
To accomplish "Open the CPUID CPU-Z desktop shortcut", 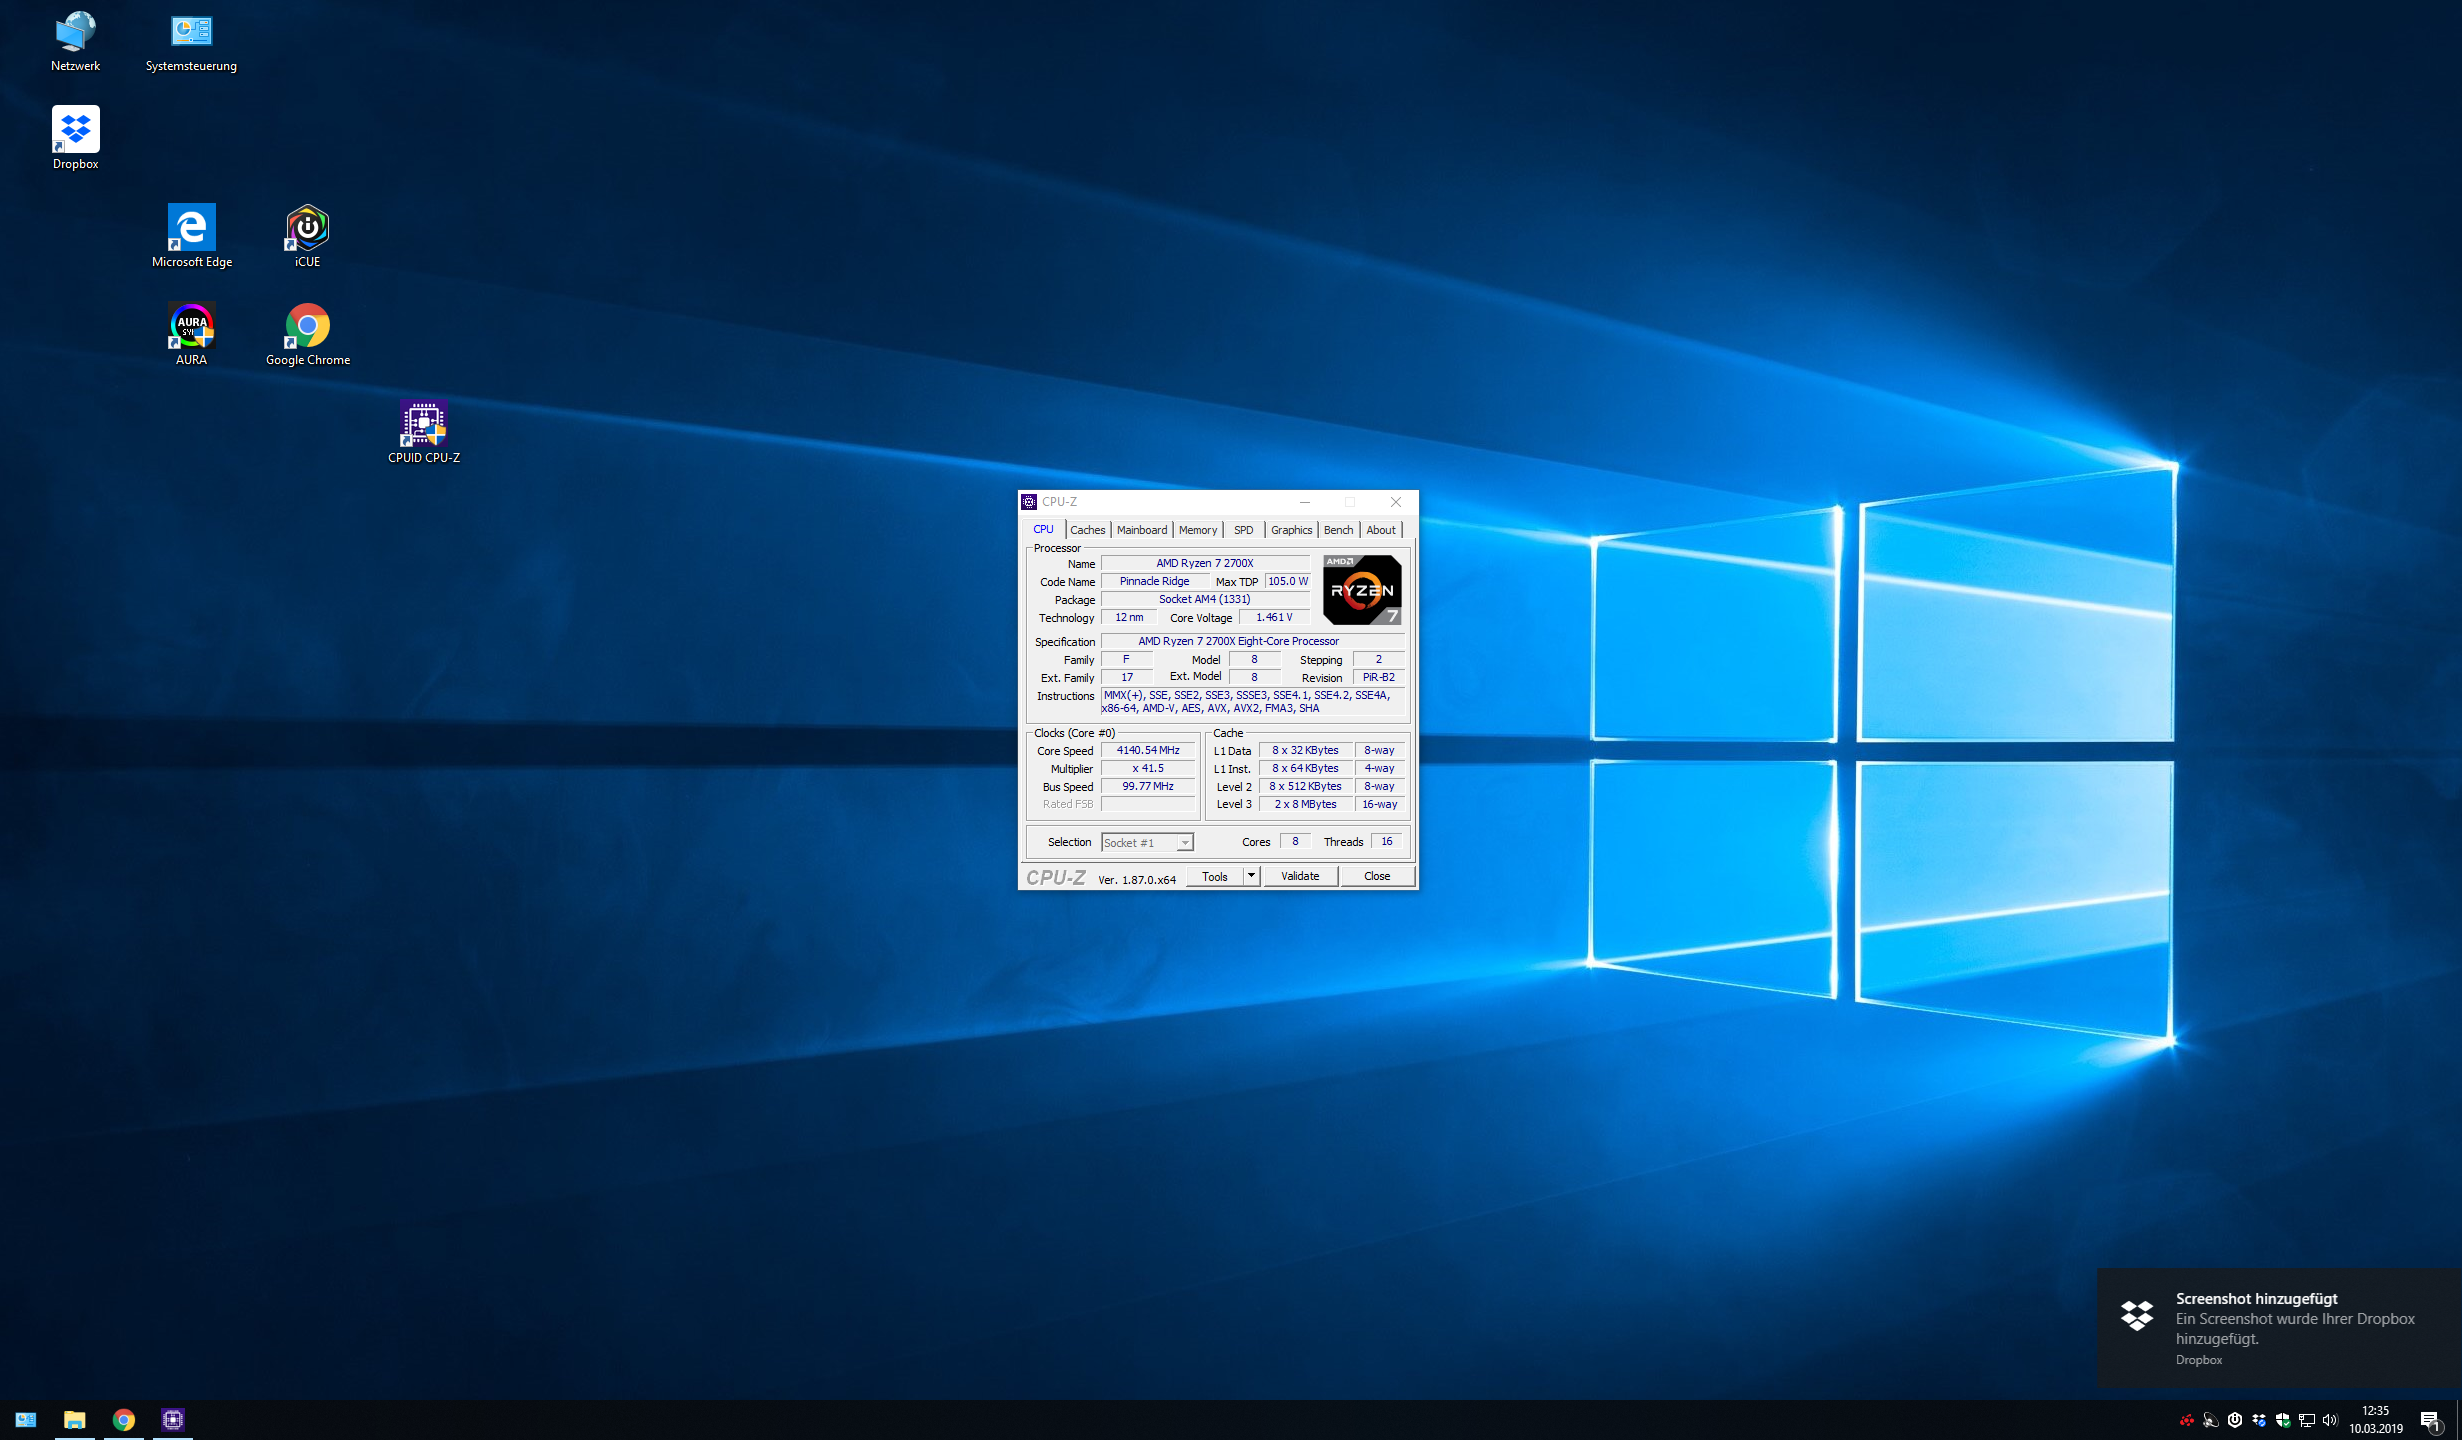I will (423, 425).
